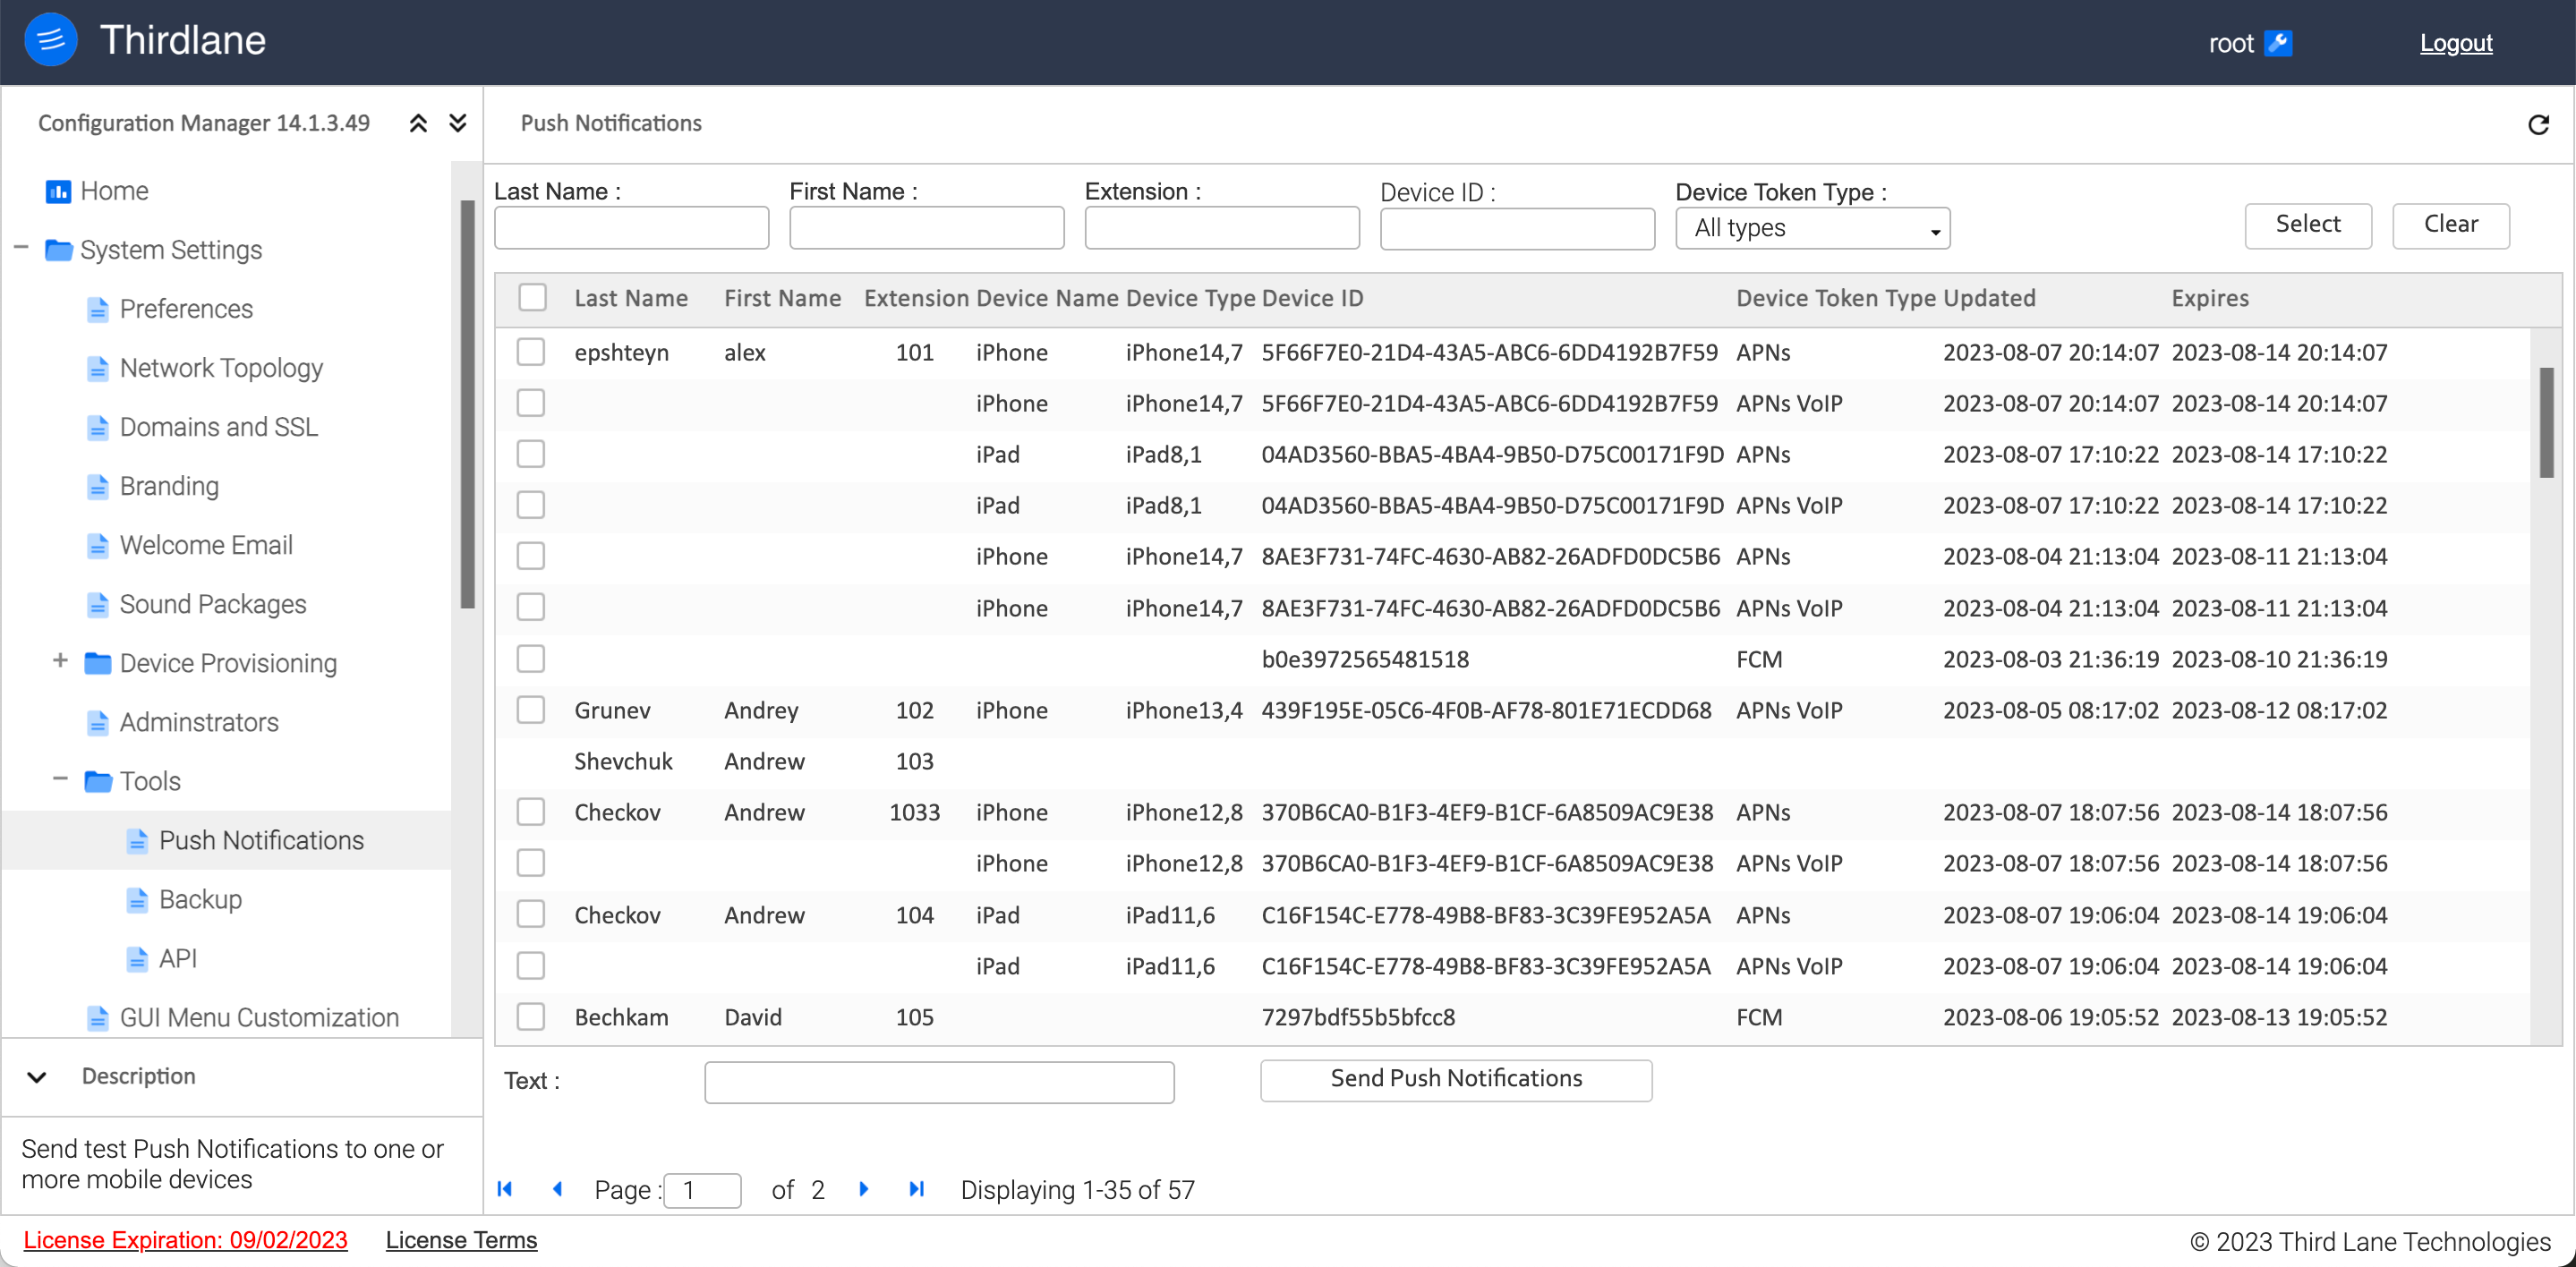This screenshot has width=2576, height=1267.
Task: Expand the Device Provisioning folder
Action: [x=57, y=662]
